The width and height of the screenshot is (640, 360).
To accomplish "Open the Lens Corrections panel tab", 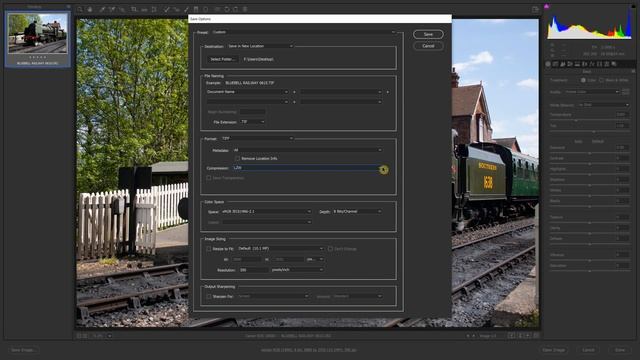I will (584, 64).
